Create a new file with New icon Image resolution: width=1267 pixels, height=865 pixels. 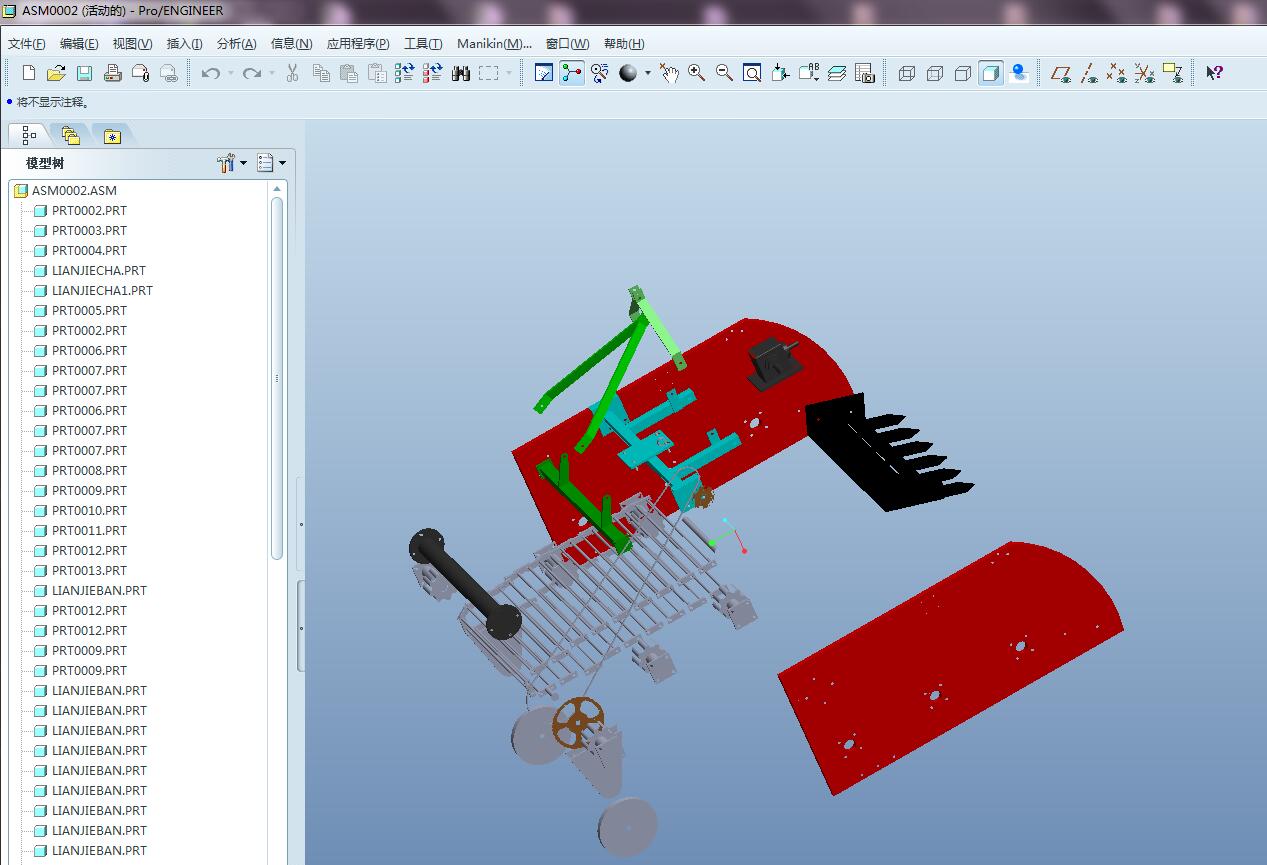29,73
